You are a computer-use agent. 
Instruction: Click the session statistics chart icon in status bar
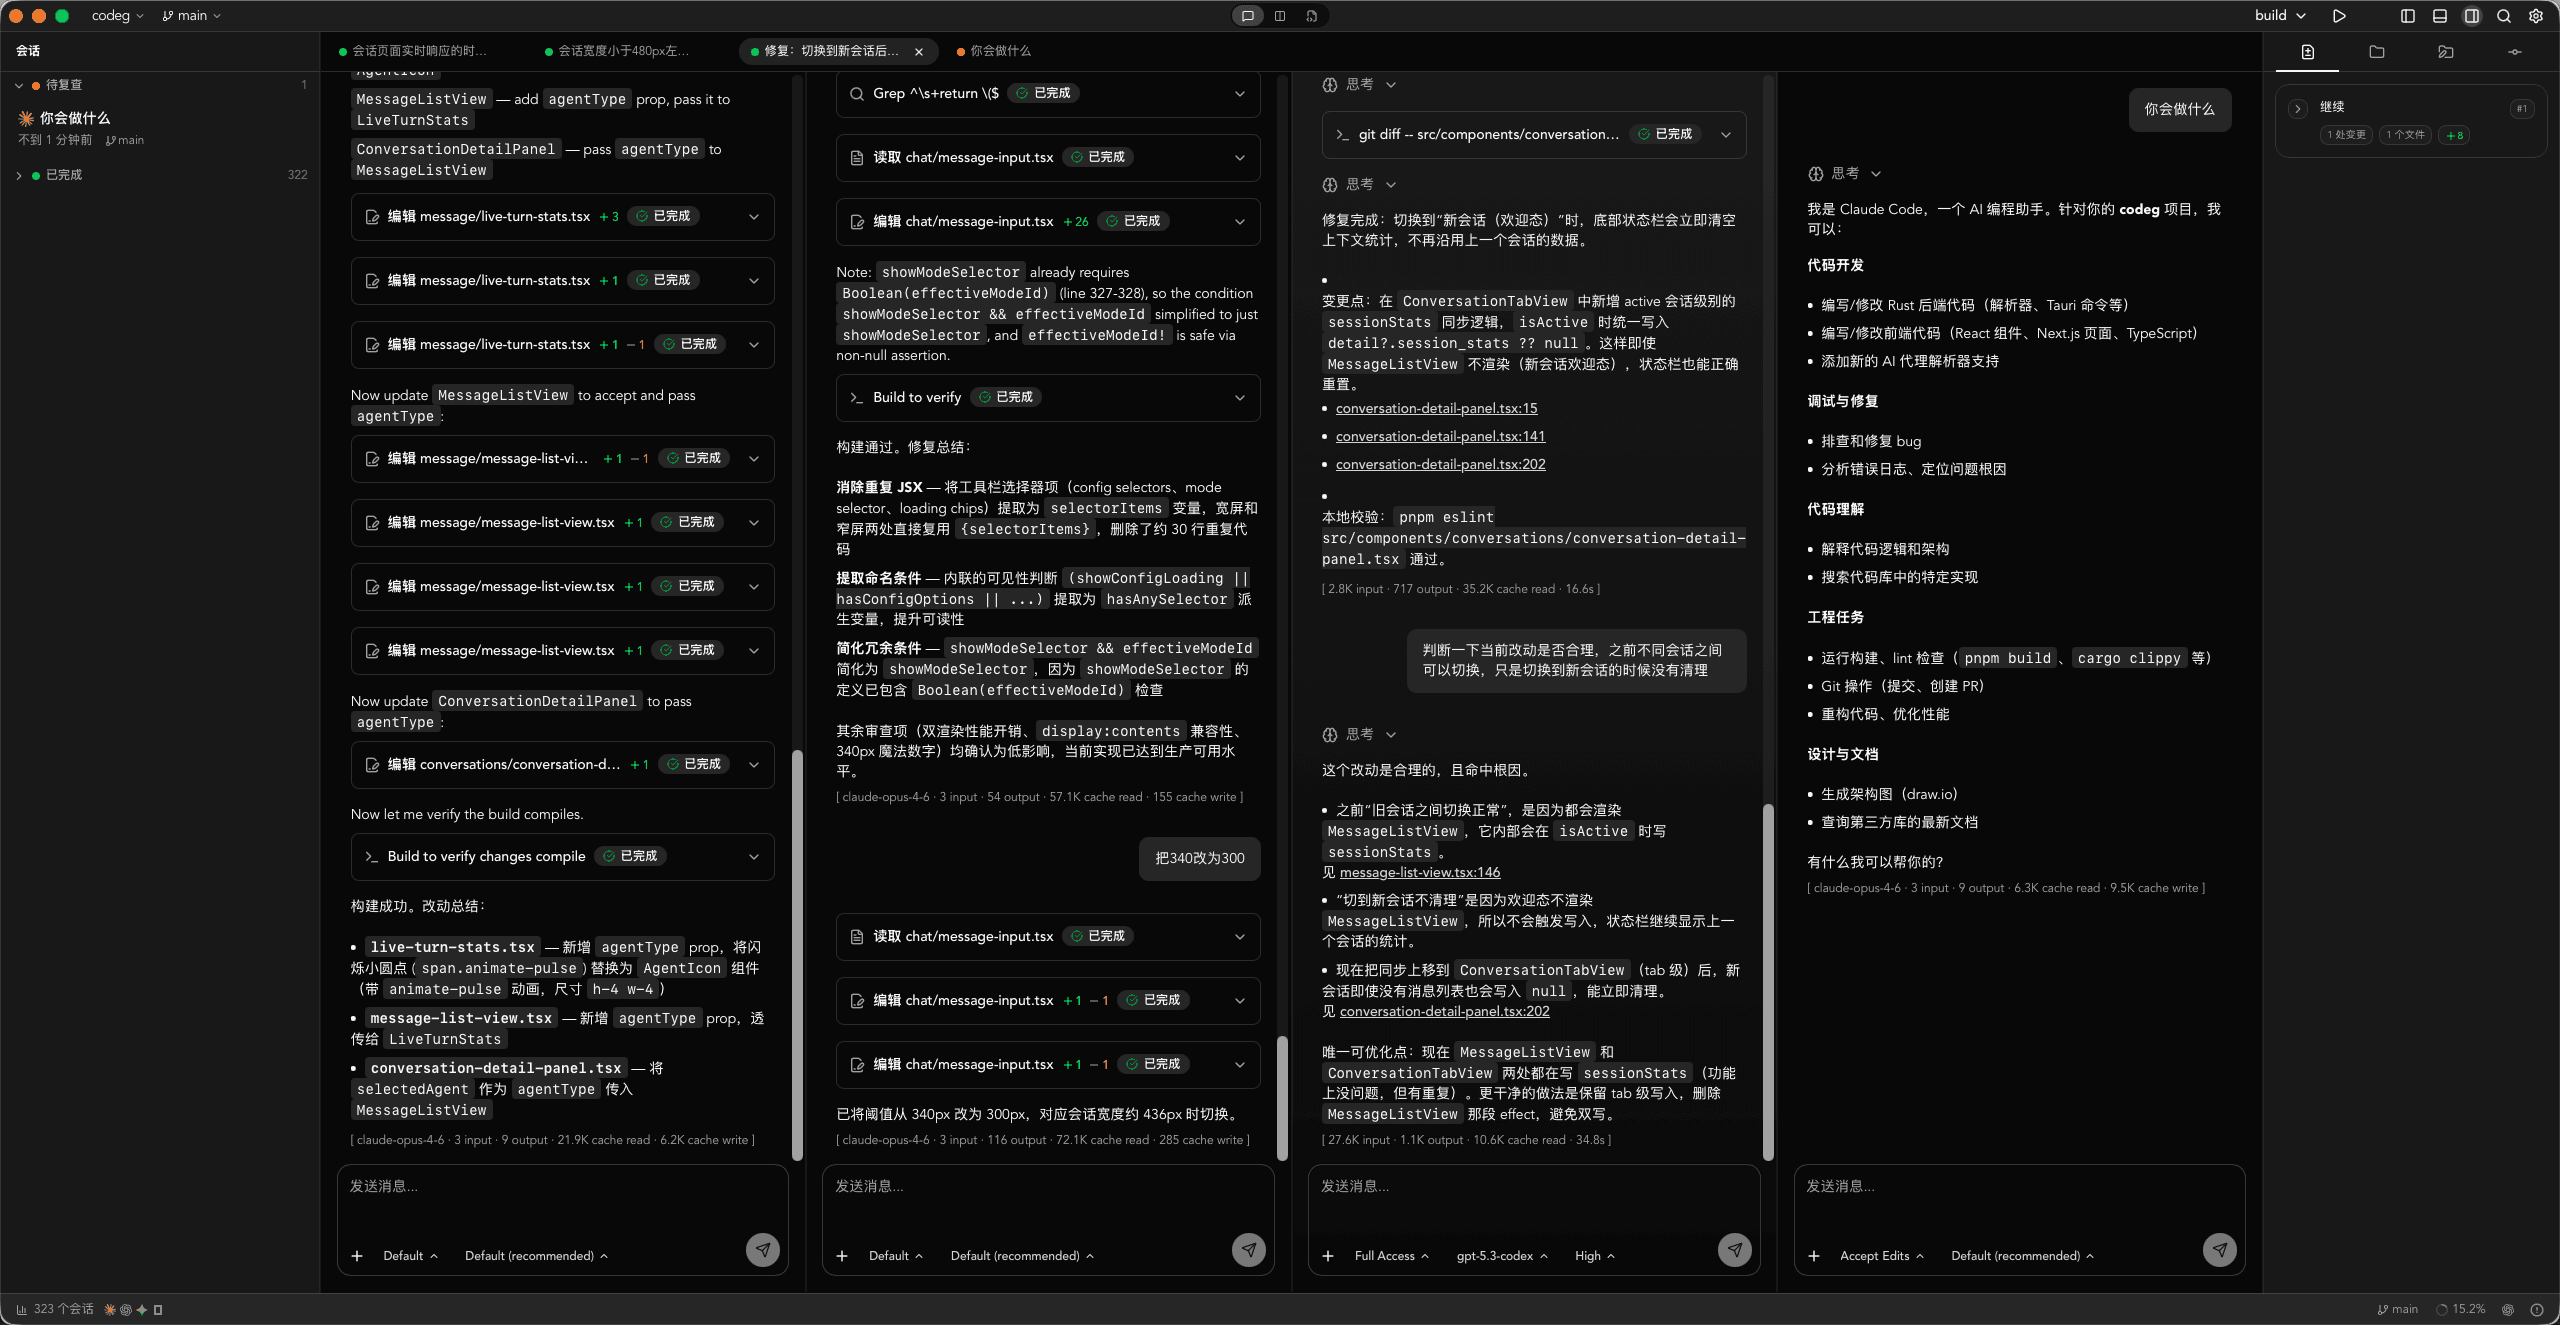pos(22,1309)
